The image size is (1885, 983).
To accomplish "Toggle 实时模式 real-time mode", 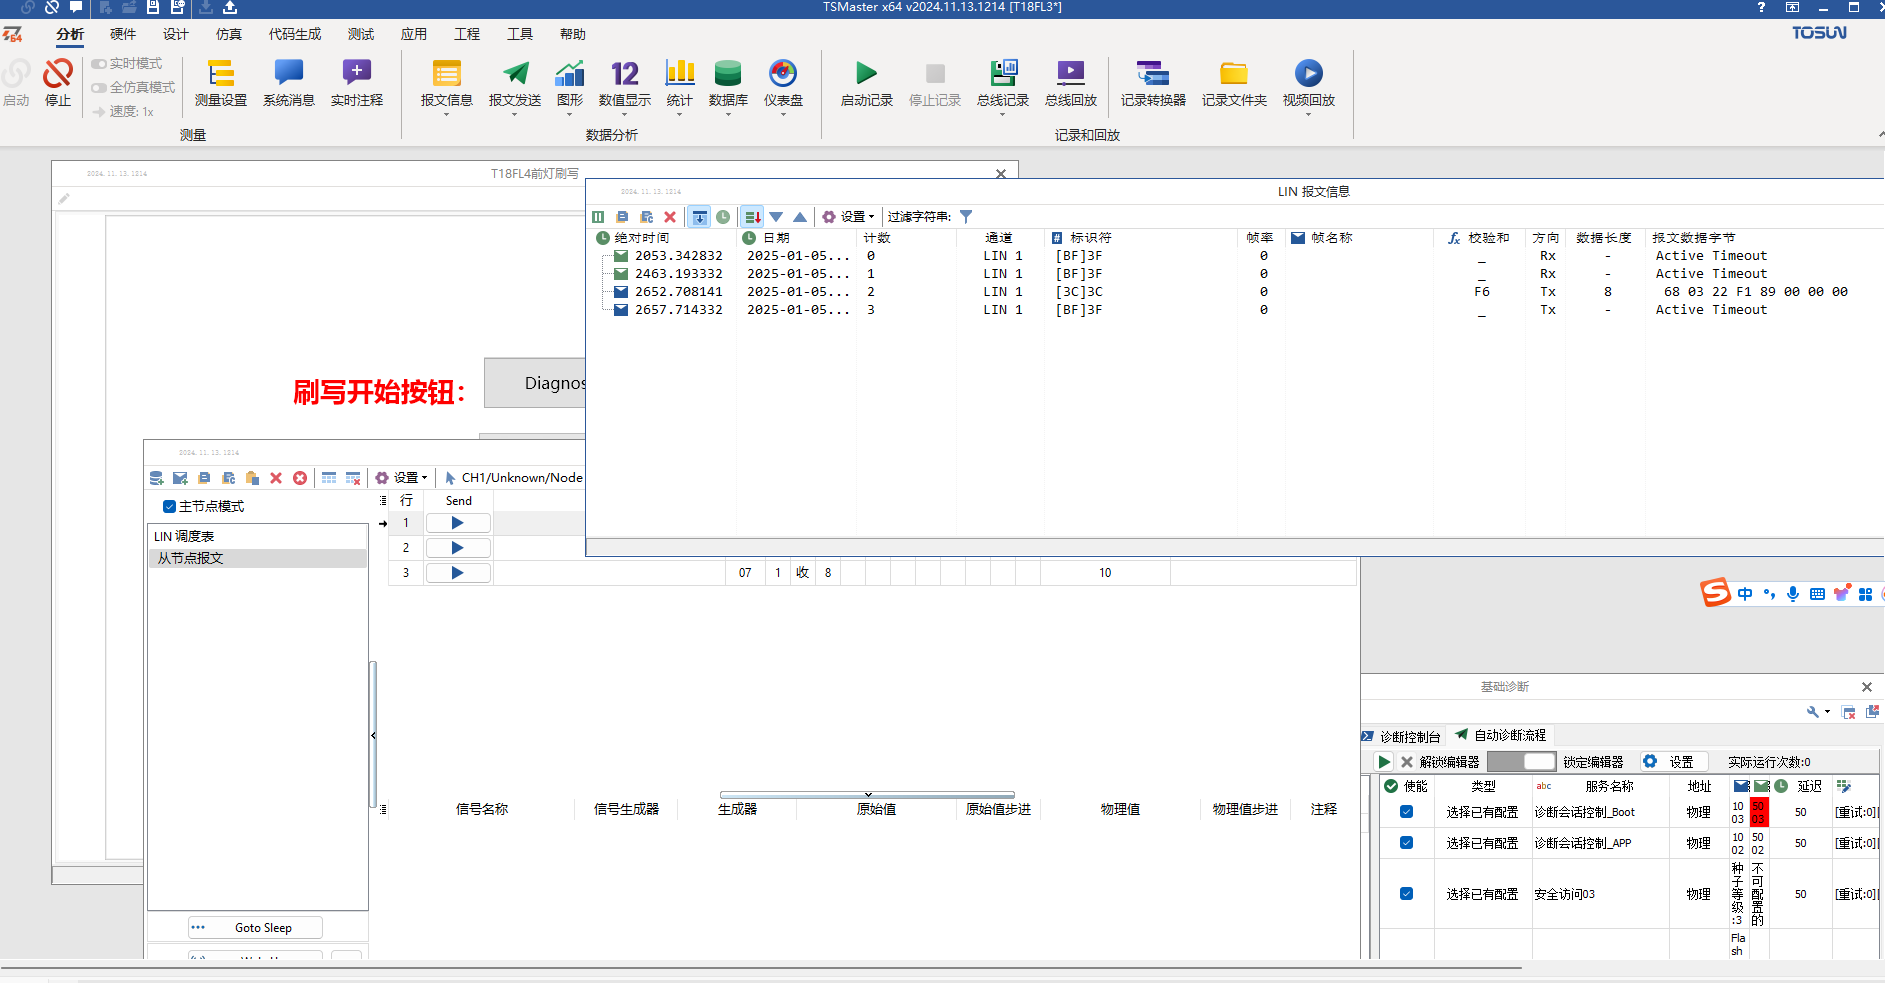I will (x=127, y=63).
